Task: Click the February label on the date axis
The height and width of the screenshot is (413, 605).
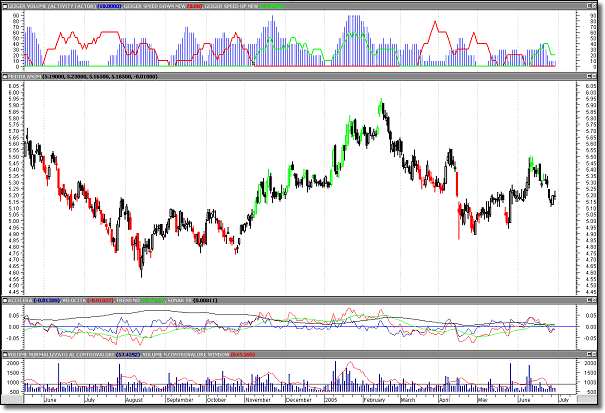Action: [374, 399]
